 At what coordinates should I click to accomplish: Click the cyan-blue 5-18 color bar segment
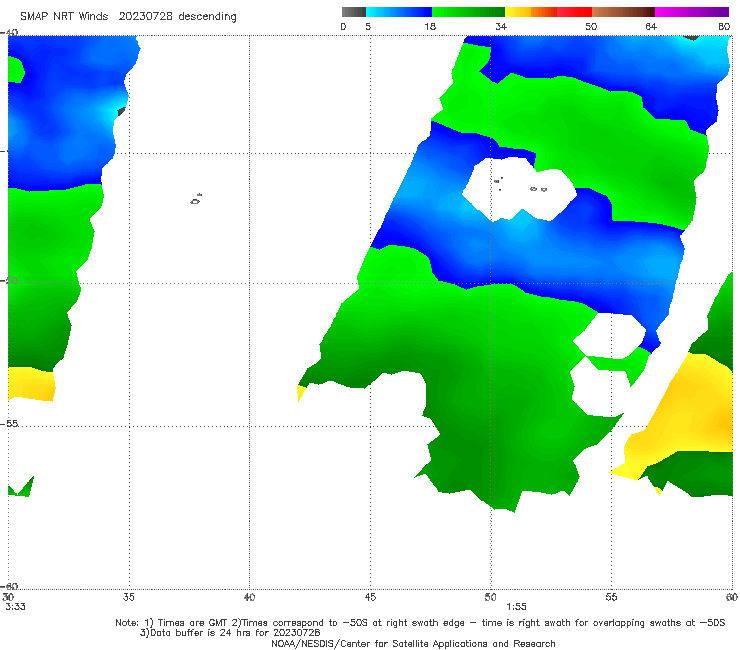(x=399, y=12)
